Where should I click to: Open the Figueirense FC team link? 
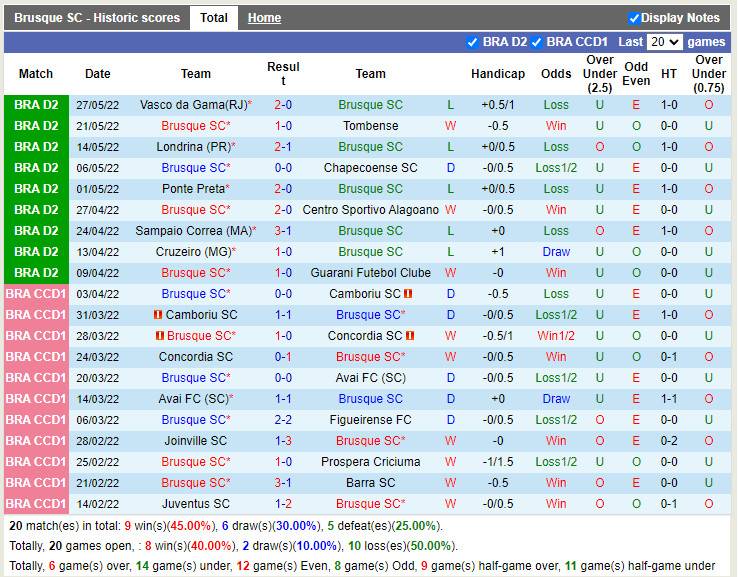tap(370, 420)
